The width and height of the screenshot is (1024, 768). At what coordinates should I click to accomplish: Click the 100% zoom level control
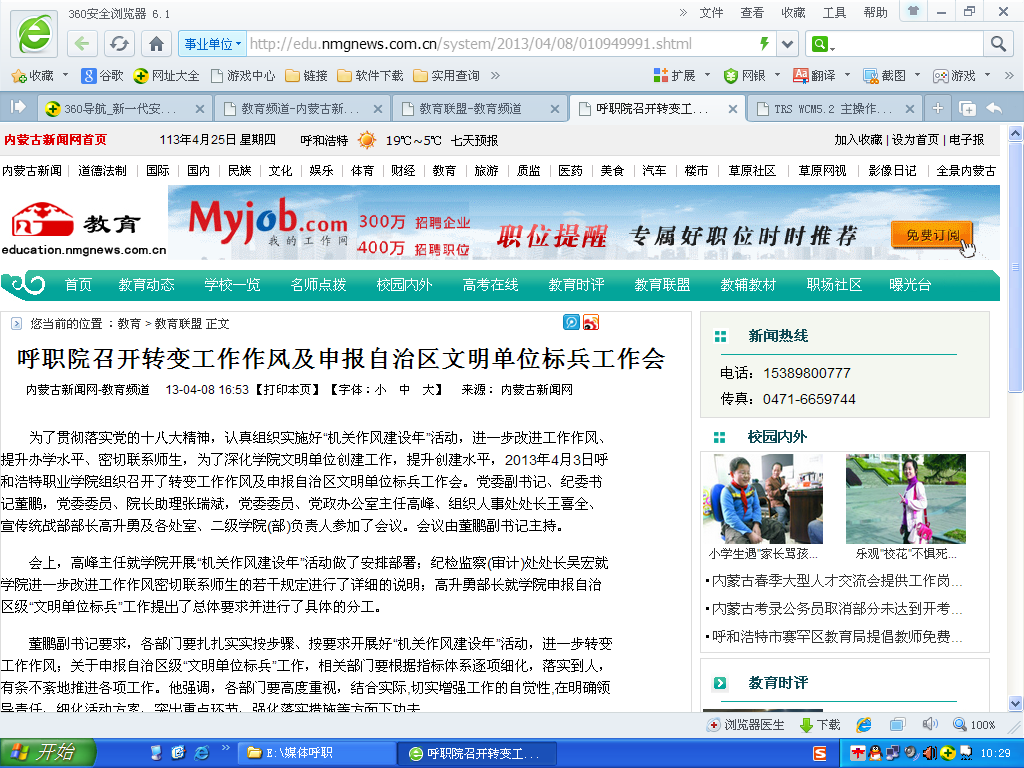point(975,725)
